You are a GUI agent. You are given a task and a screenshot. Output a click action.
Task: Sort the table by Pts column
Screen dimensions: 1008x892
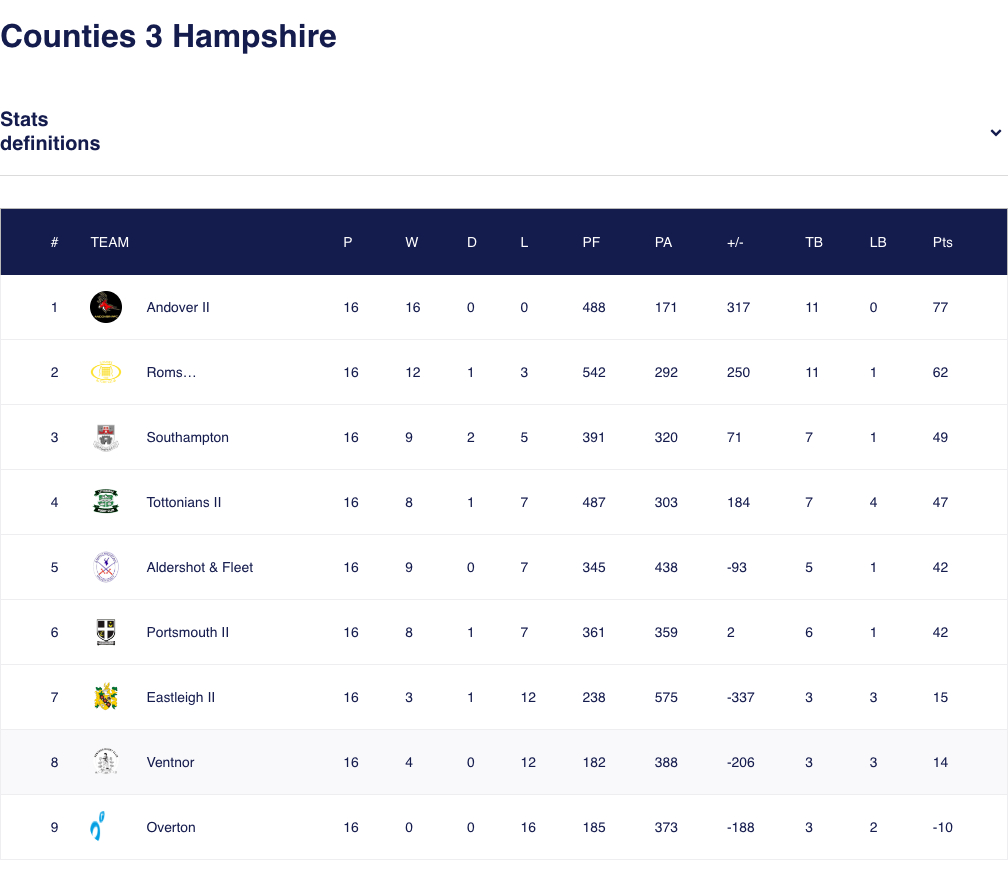coord(940,242)
